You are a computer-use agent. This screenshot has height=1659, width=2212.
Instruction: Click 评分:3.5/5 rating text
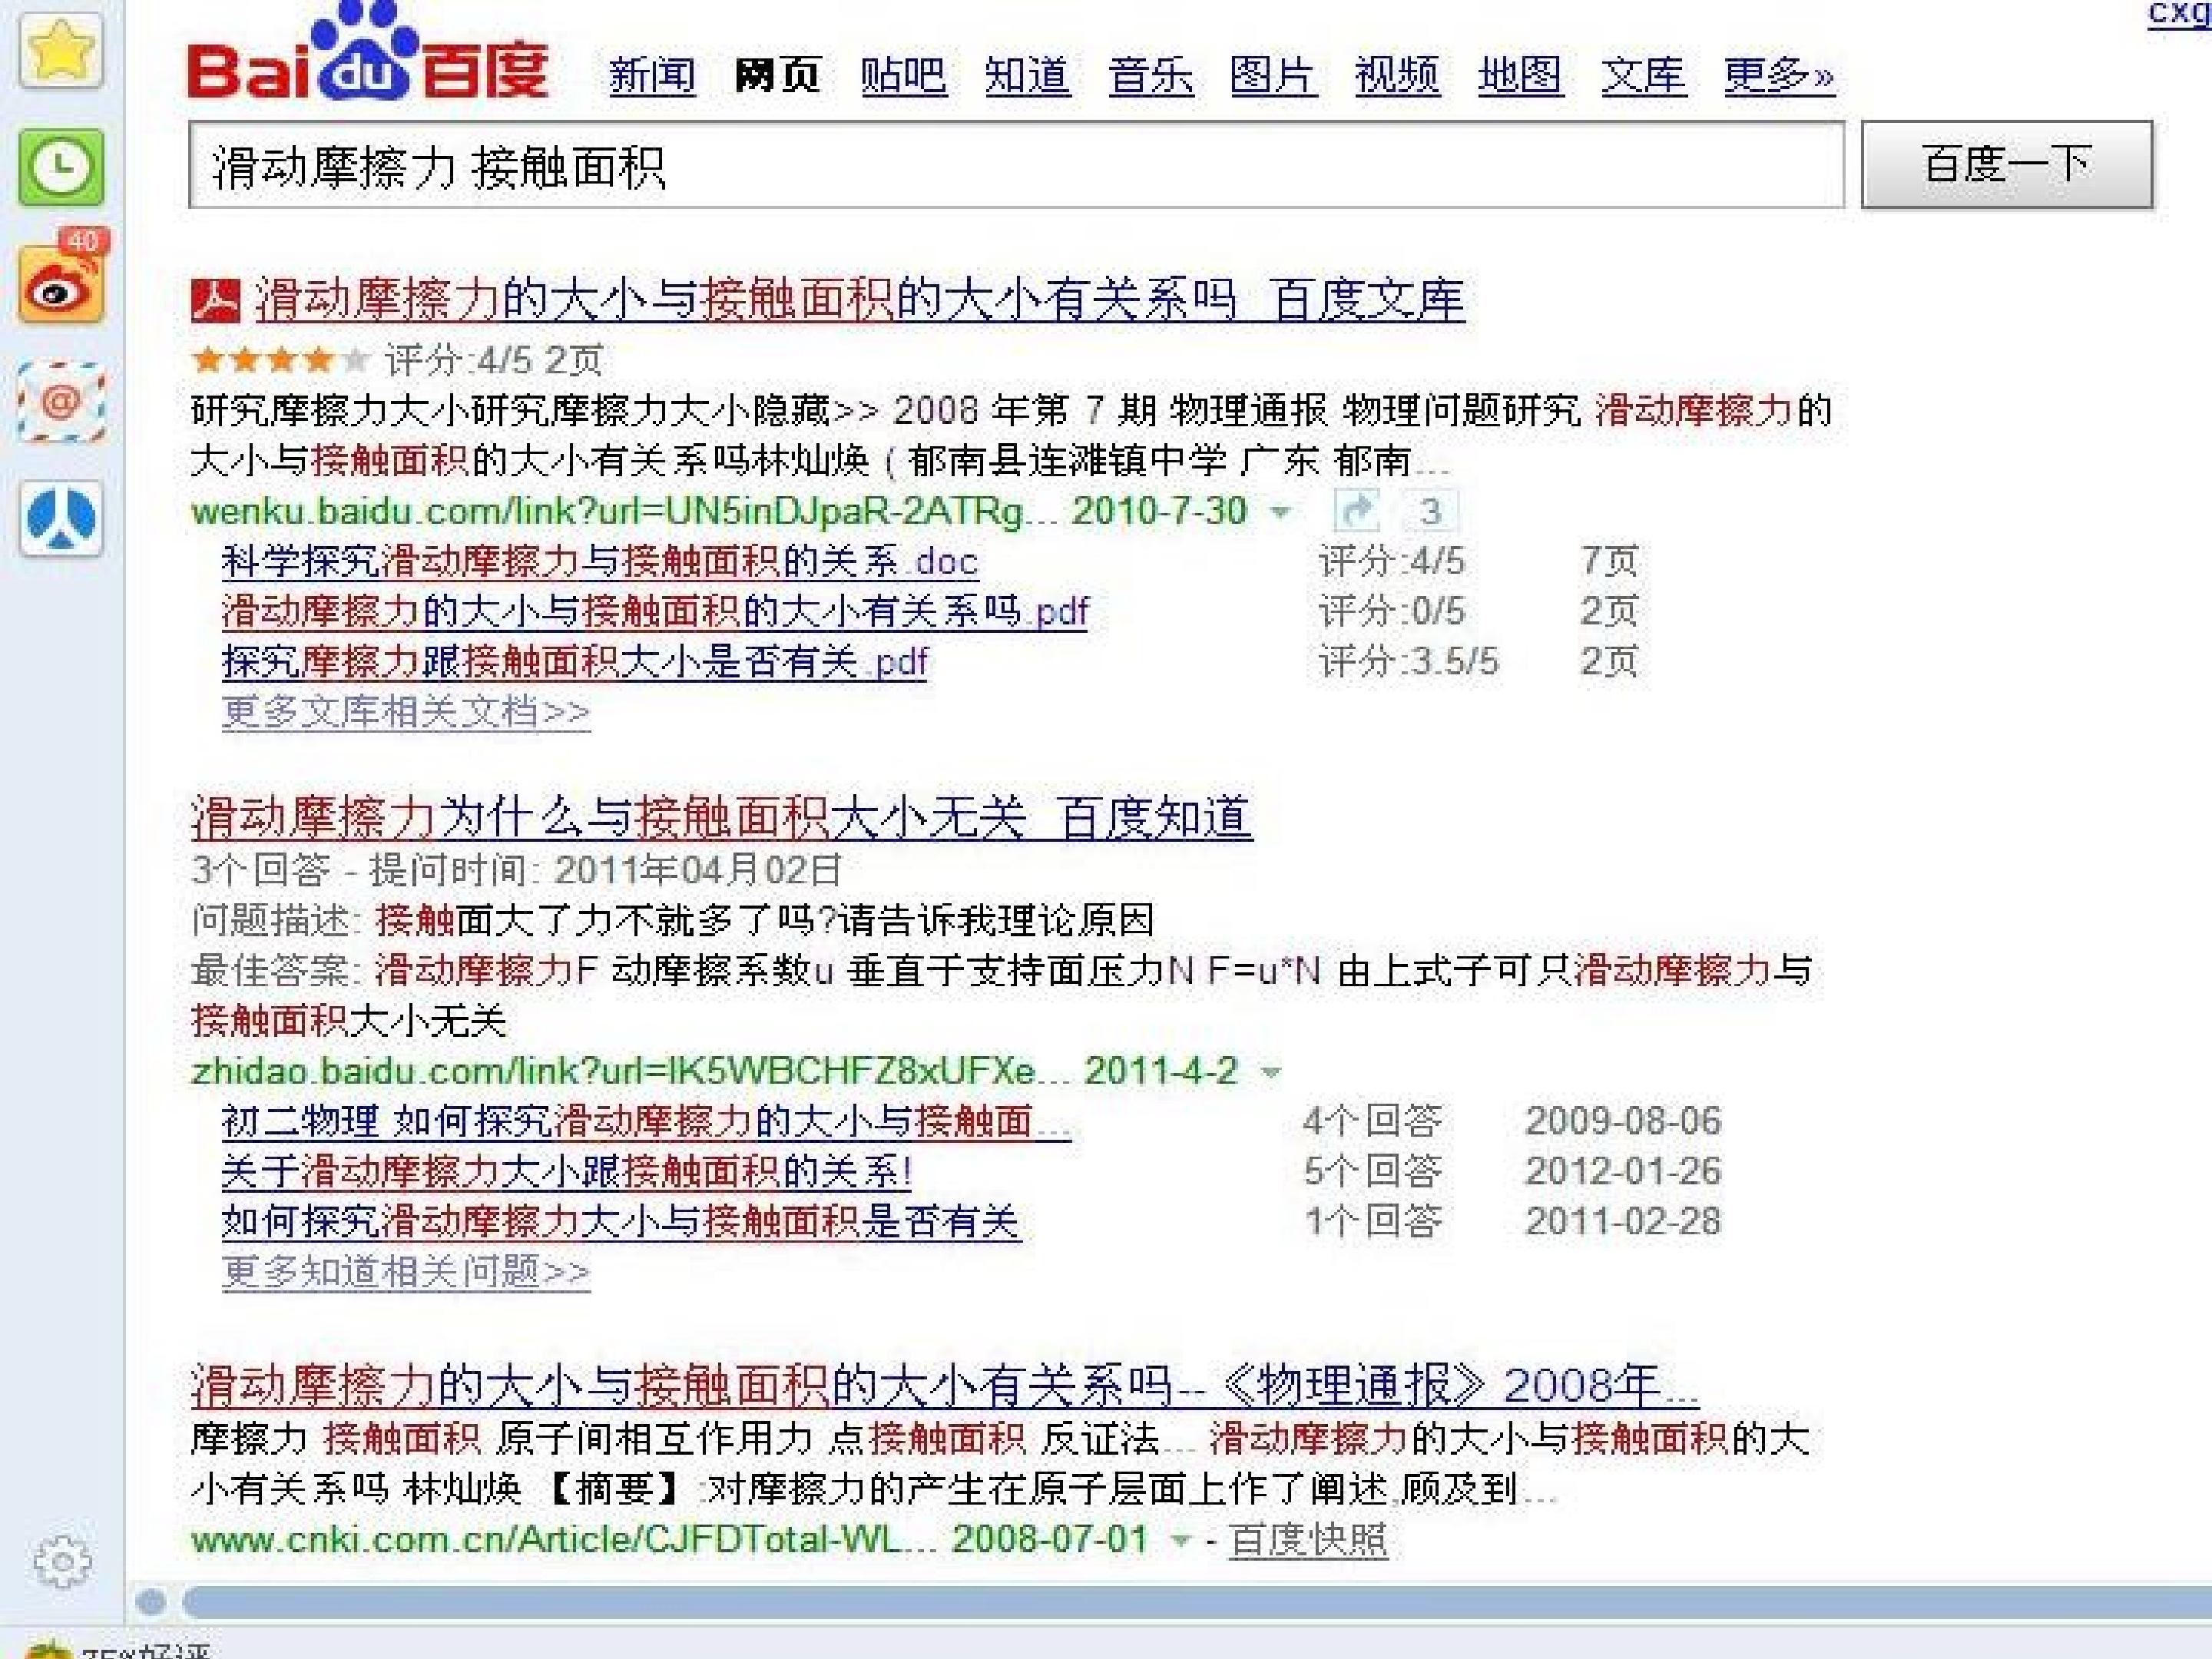(x=1408, y=661)
